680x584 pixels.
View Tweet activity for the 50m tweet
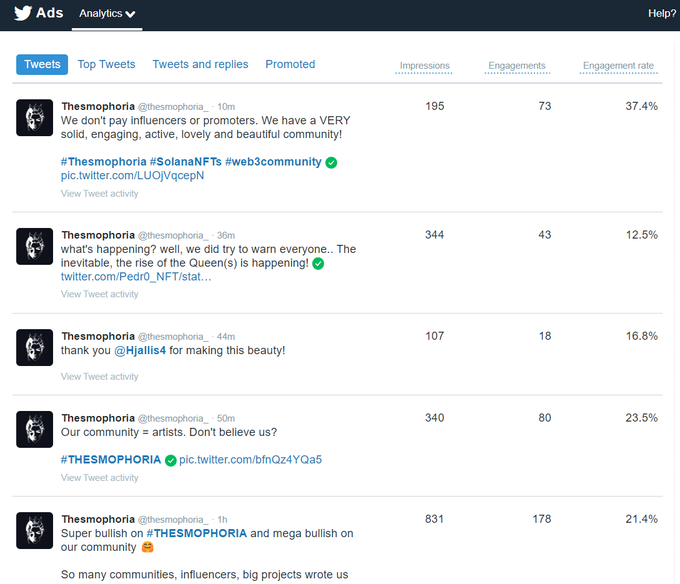(x=99, y=478)
